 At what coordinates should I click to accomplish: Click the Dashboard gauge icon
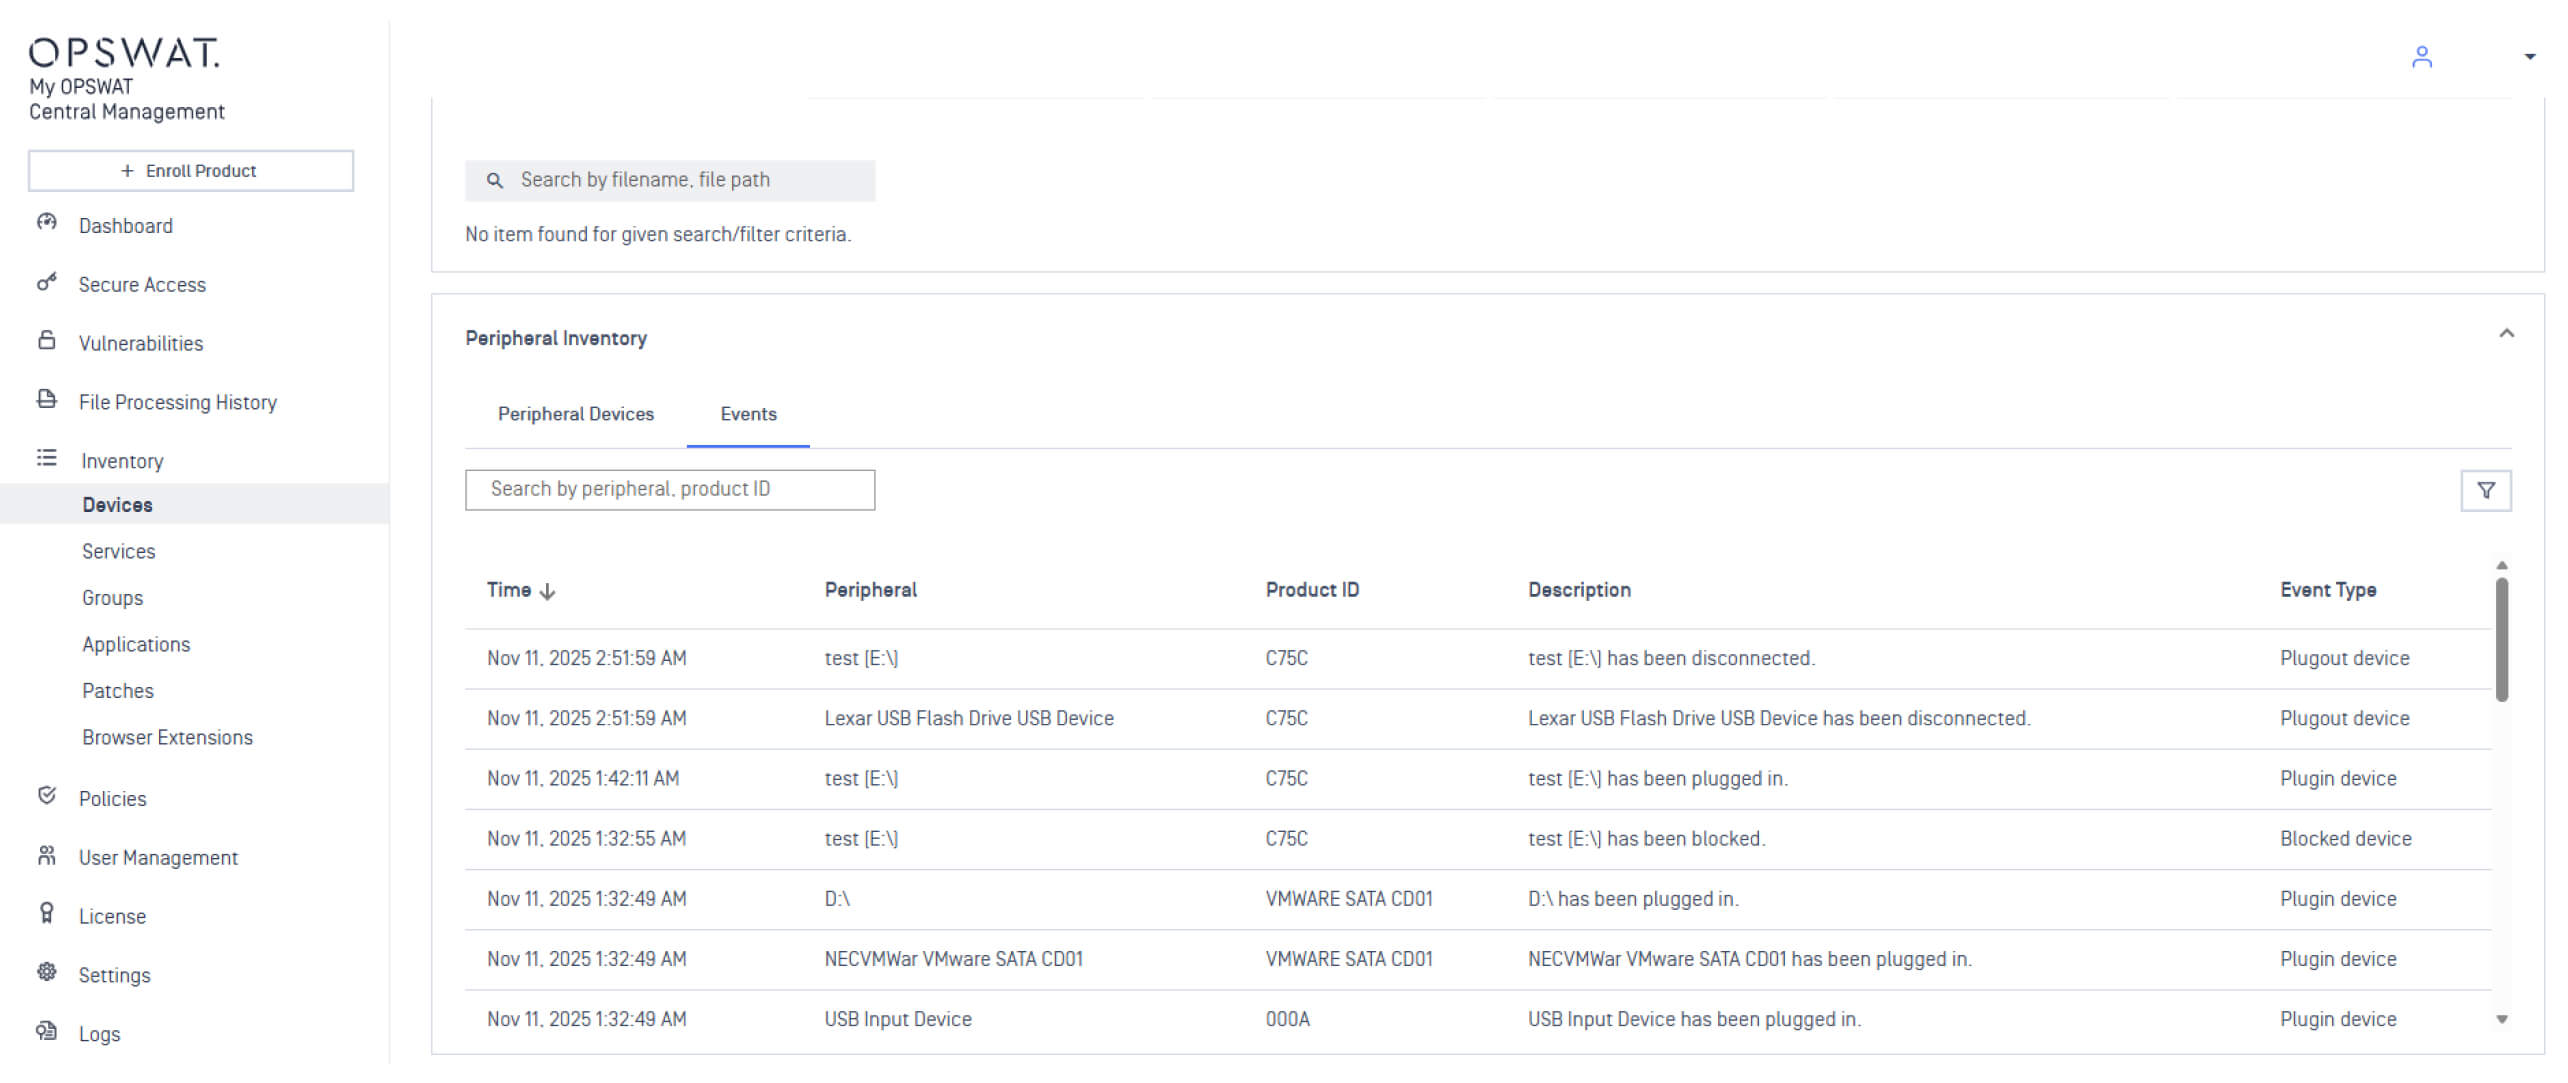pyautogui.click(x=46, y=222)
